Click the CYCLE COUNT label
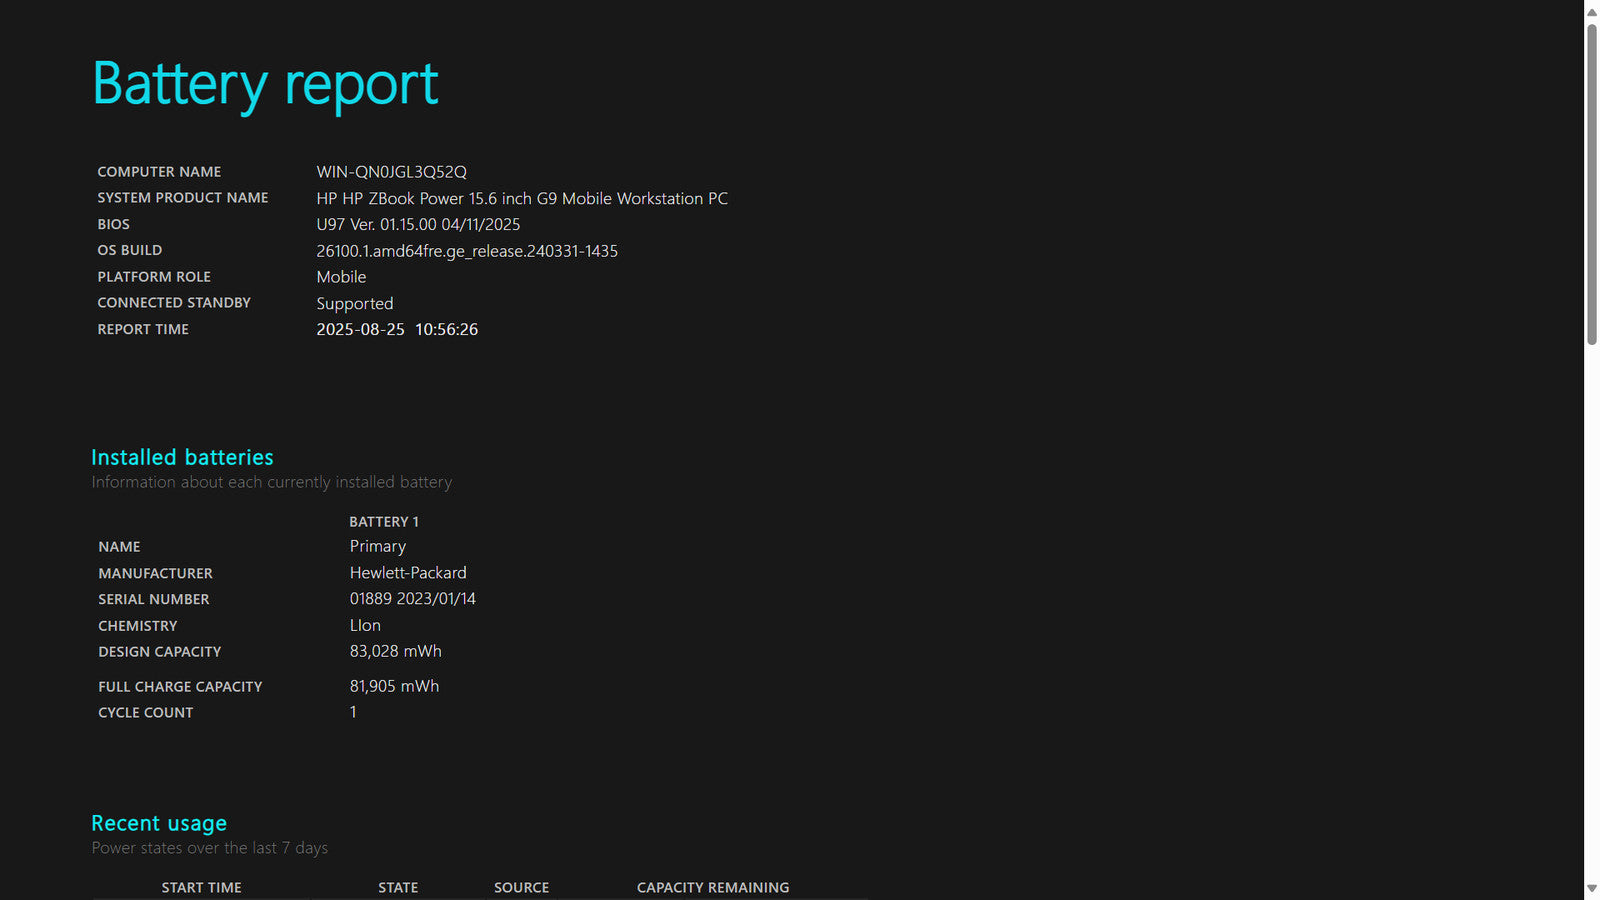The height and width of the screenshot is (900, 1600). point(146,713)
